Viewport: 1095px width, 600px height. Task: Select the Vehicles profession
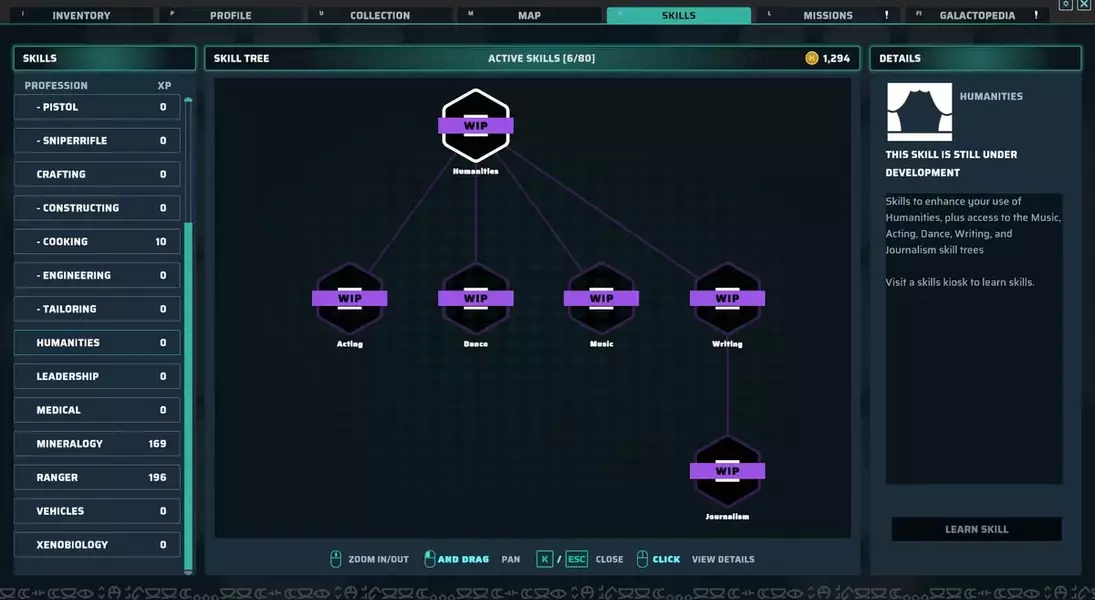click(97, 511)
